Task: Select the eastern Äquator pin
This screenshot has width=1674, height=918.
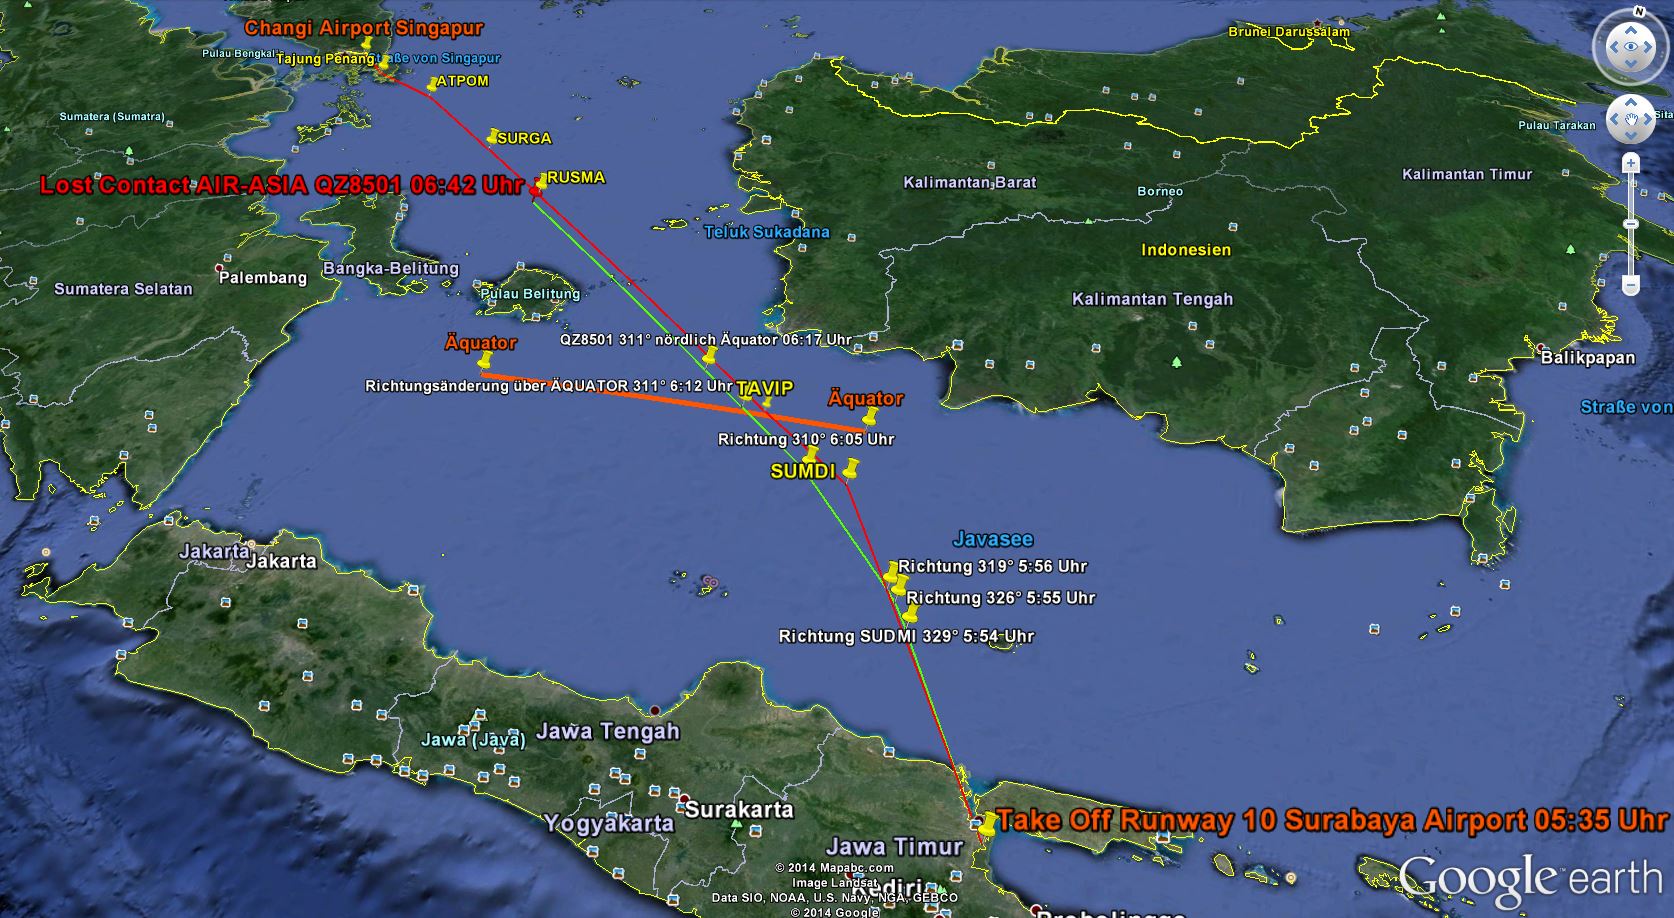Action: point(869,416)
